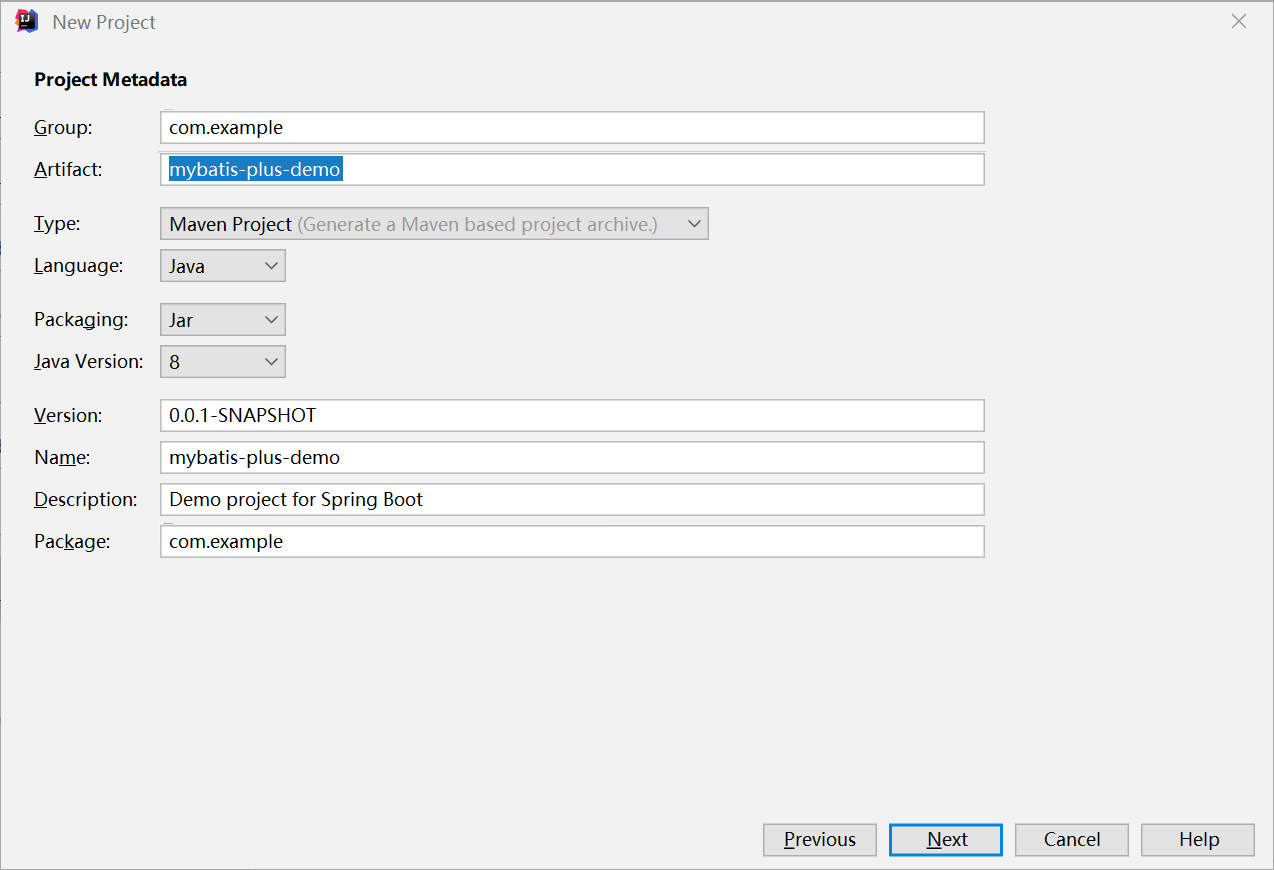Go back with the Previous button
The width and height of the screenshot is (1274, 870).
819,839
